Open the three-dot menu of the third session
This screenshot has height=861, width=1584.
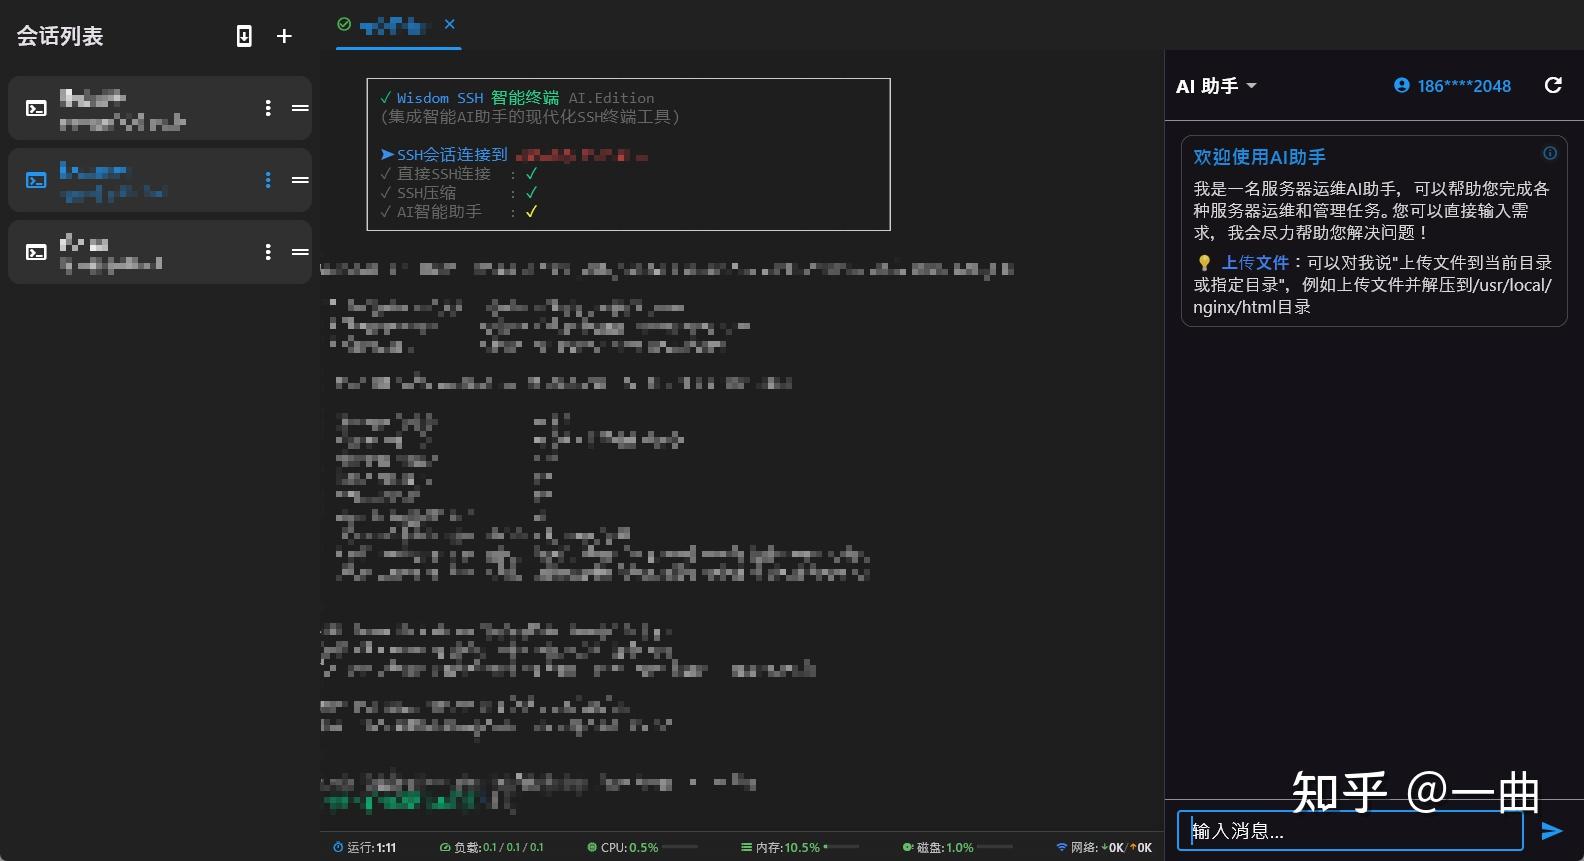tap(268, 252)
